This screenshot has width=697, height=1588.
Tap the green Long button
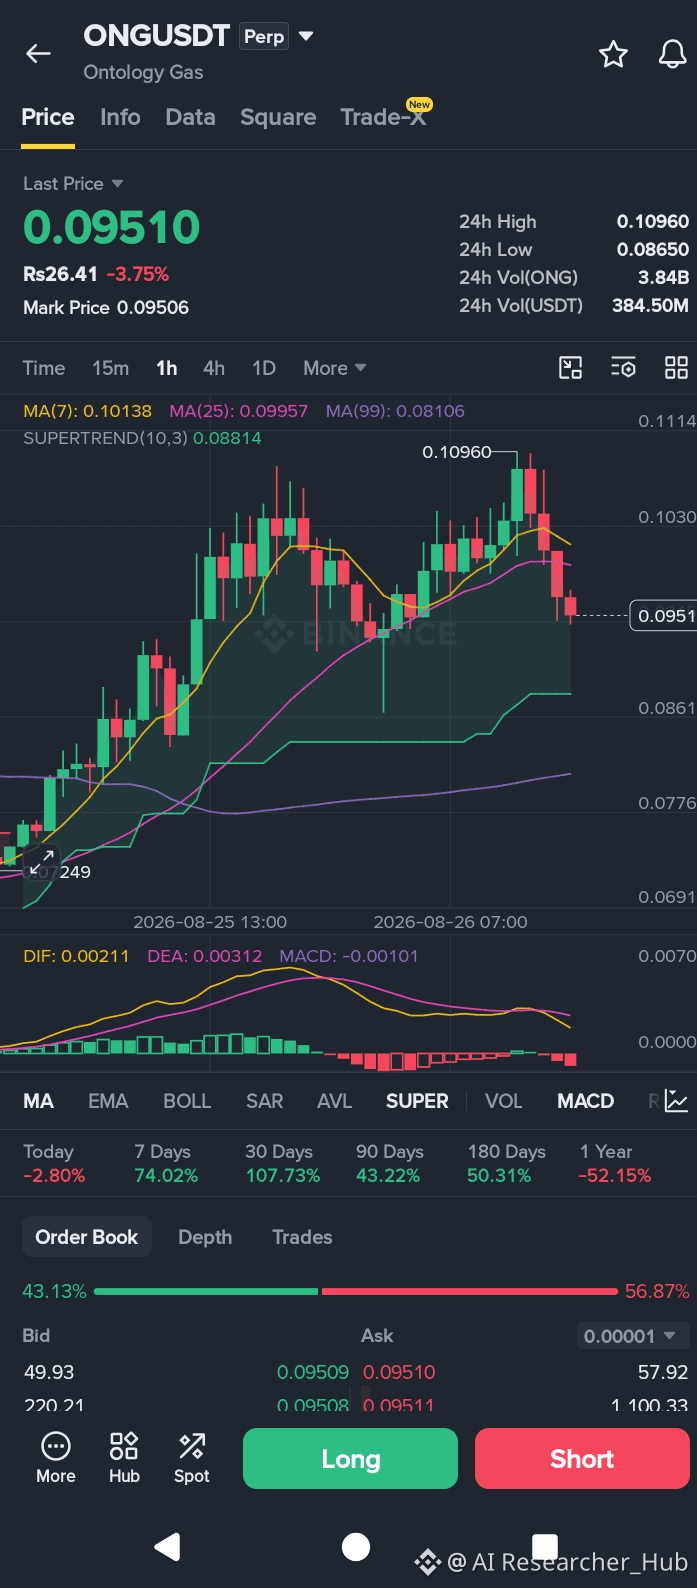pyautogui.click(x=350, y=1459)
